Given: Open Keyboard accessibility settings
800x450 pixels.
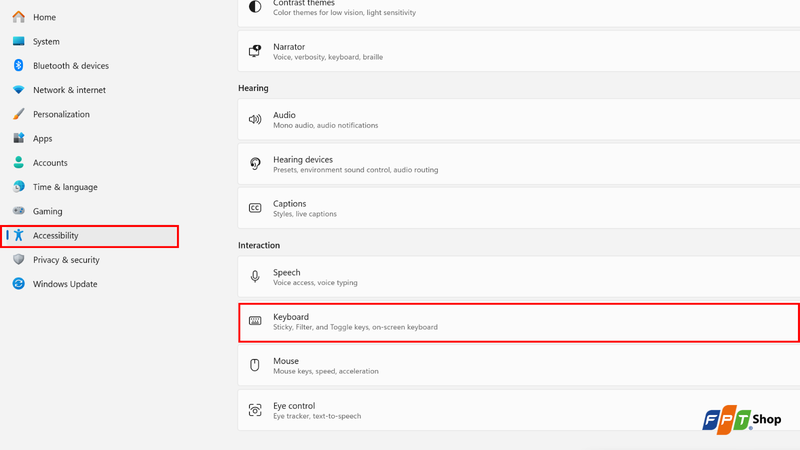Looking at the screenshot, I should tap(519, 322).
